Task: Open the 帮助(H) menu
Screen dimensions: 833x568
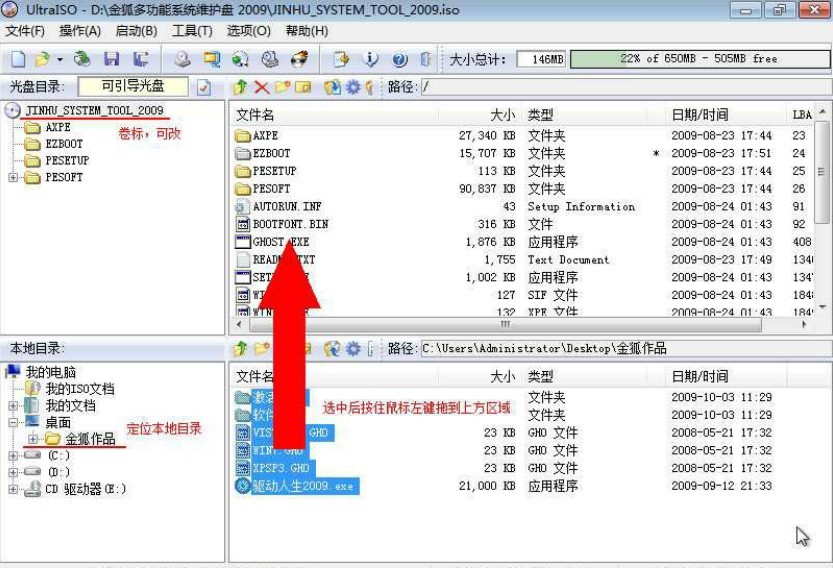Action: [307, 31]
